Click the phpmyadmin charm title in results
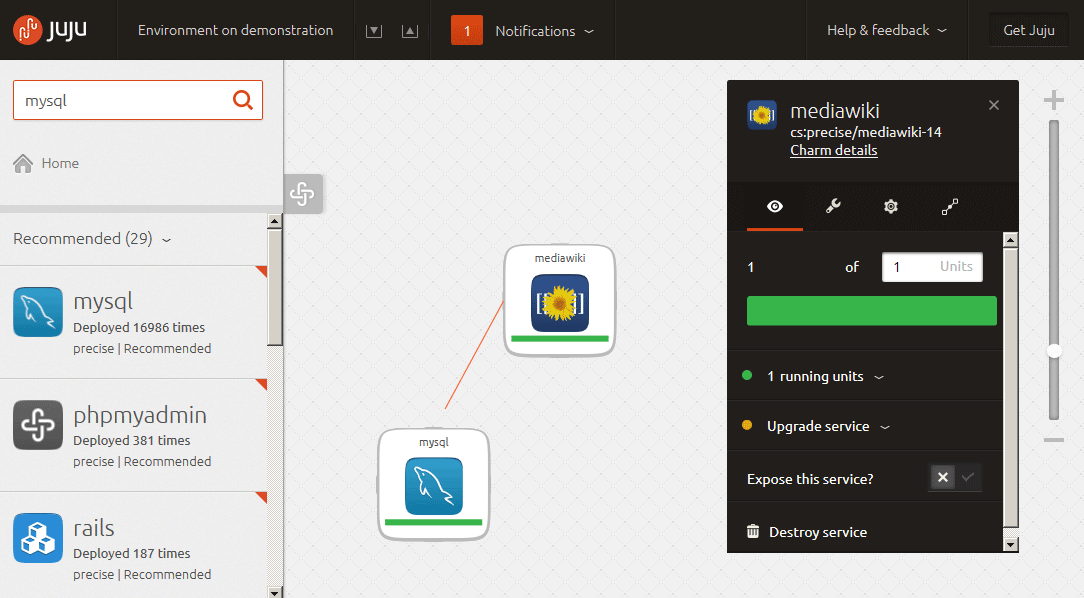The height and width of the screenshot is (598, 1084). click(x=140, y=415)
